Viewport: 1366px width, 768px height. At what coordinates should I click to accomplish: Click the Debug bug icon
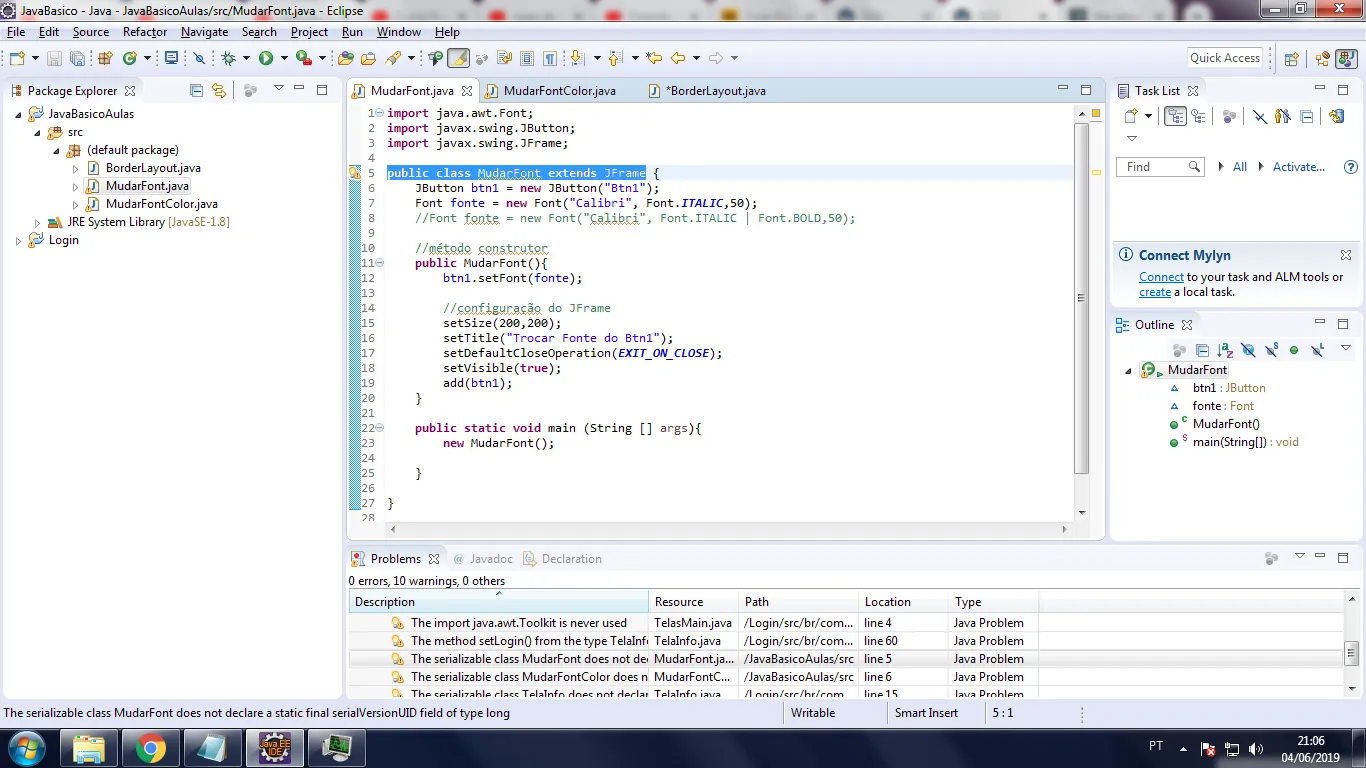coord(229,59)
